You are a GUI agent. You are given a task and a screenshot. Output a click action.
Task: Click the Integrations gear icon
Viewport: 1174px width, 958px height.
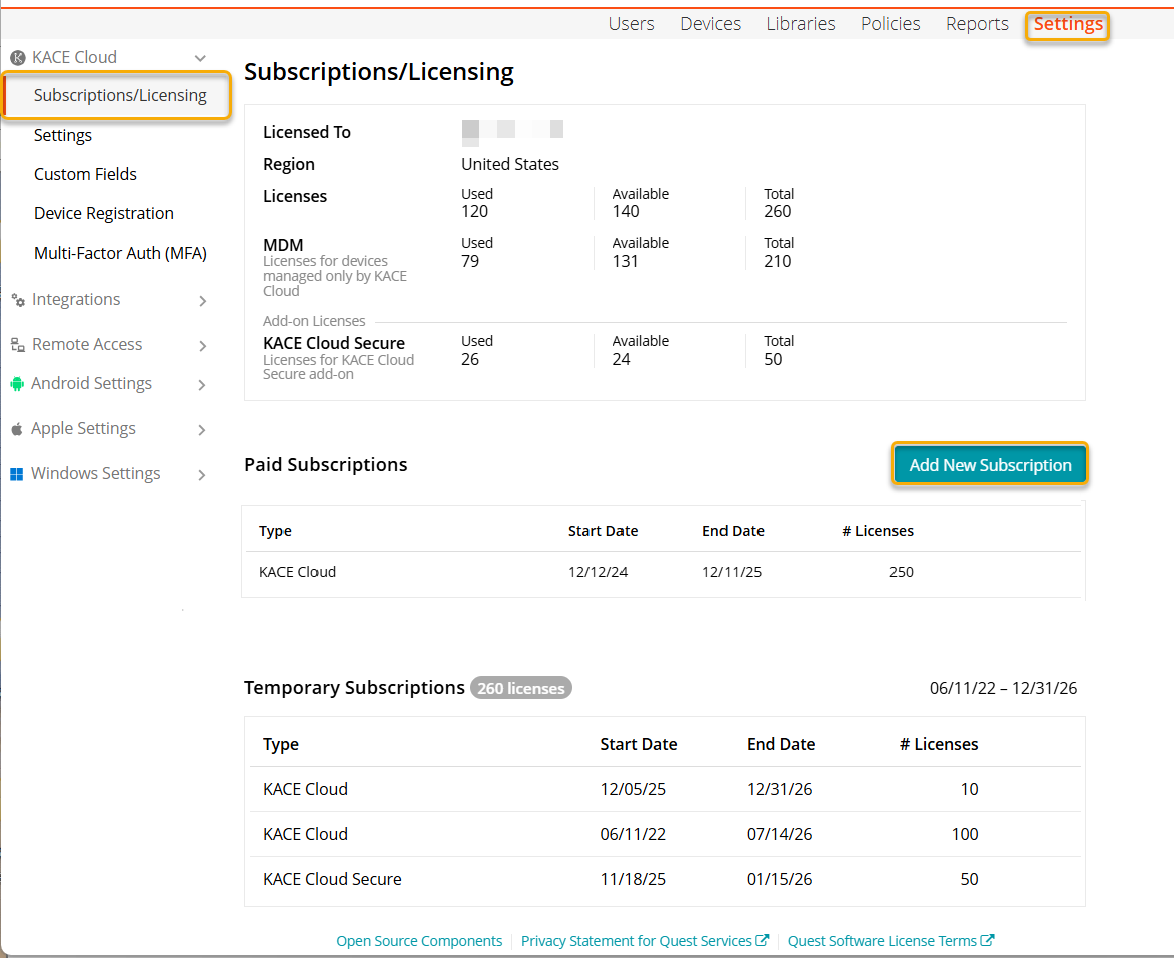point(17,300)
